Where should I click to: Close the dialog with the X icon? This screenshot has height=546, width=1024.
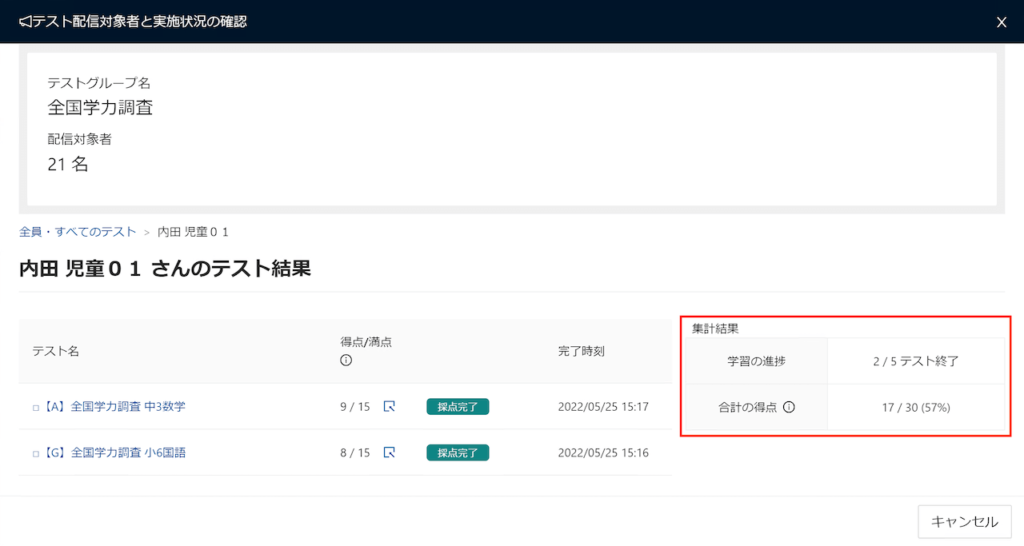1001,22
